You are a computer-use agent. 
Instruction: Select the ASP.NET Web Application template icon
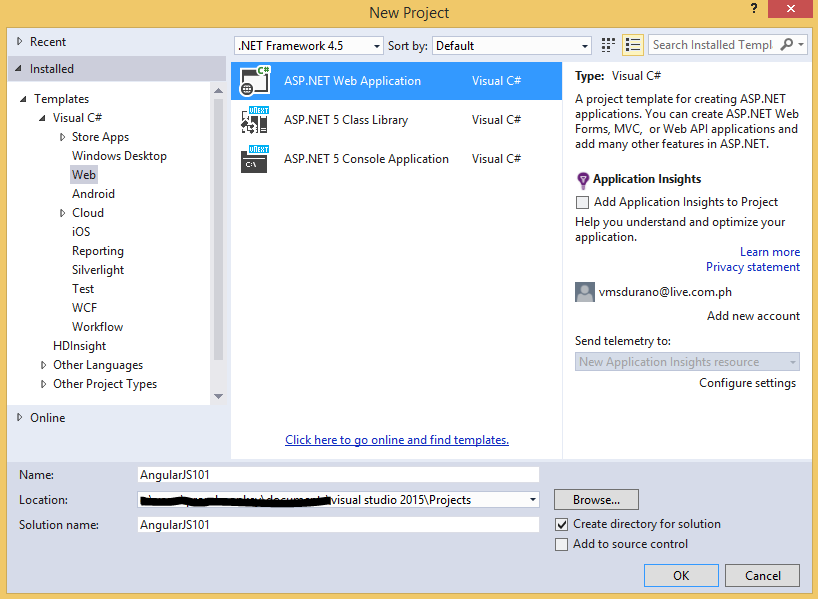[x=255, y=81]
